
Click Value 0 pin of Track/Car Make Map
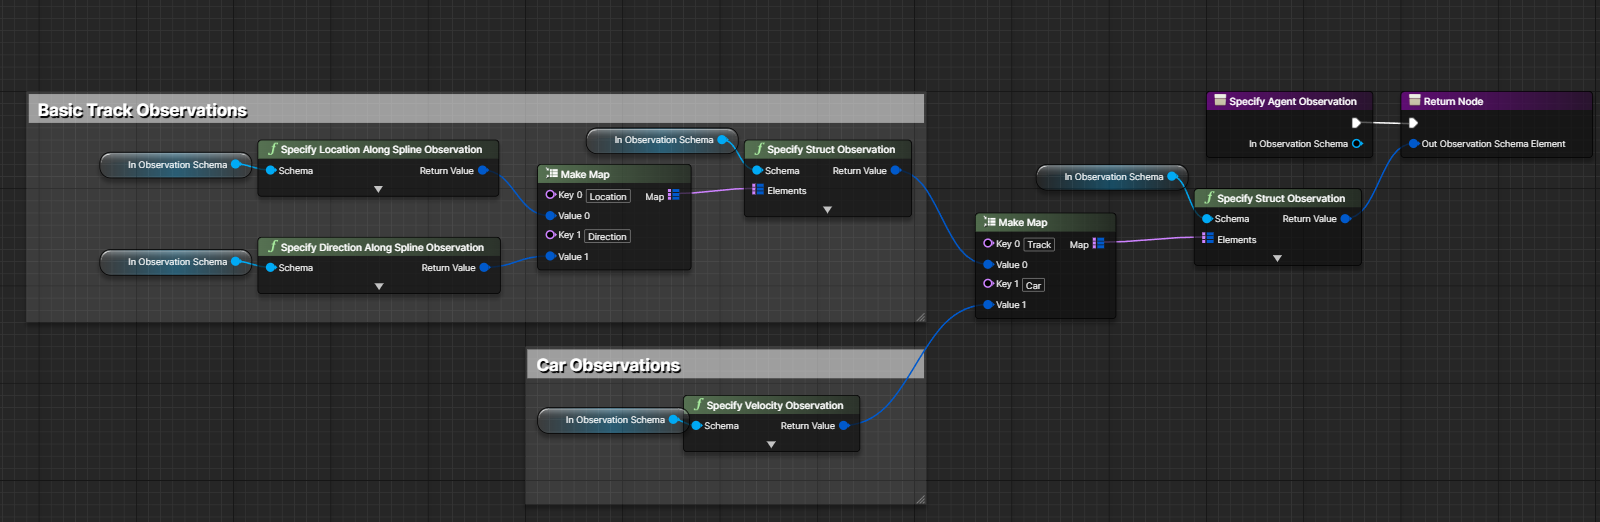[x=988, y=265]
